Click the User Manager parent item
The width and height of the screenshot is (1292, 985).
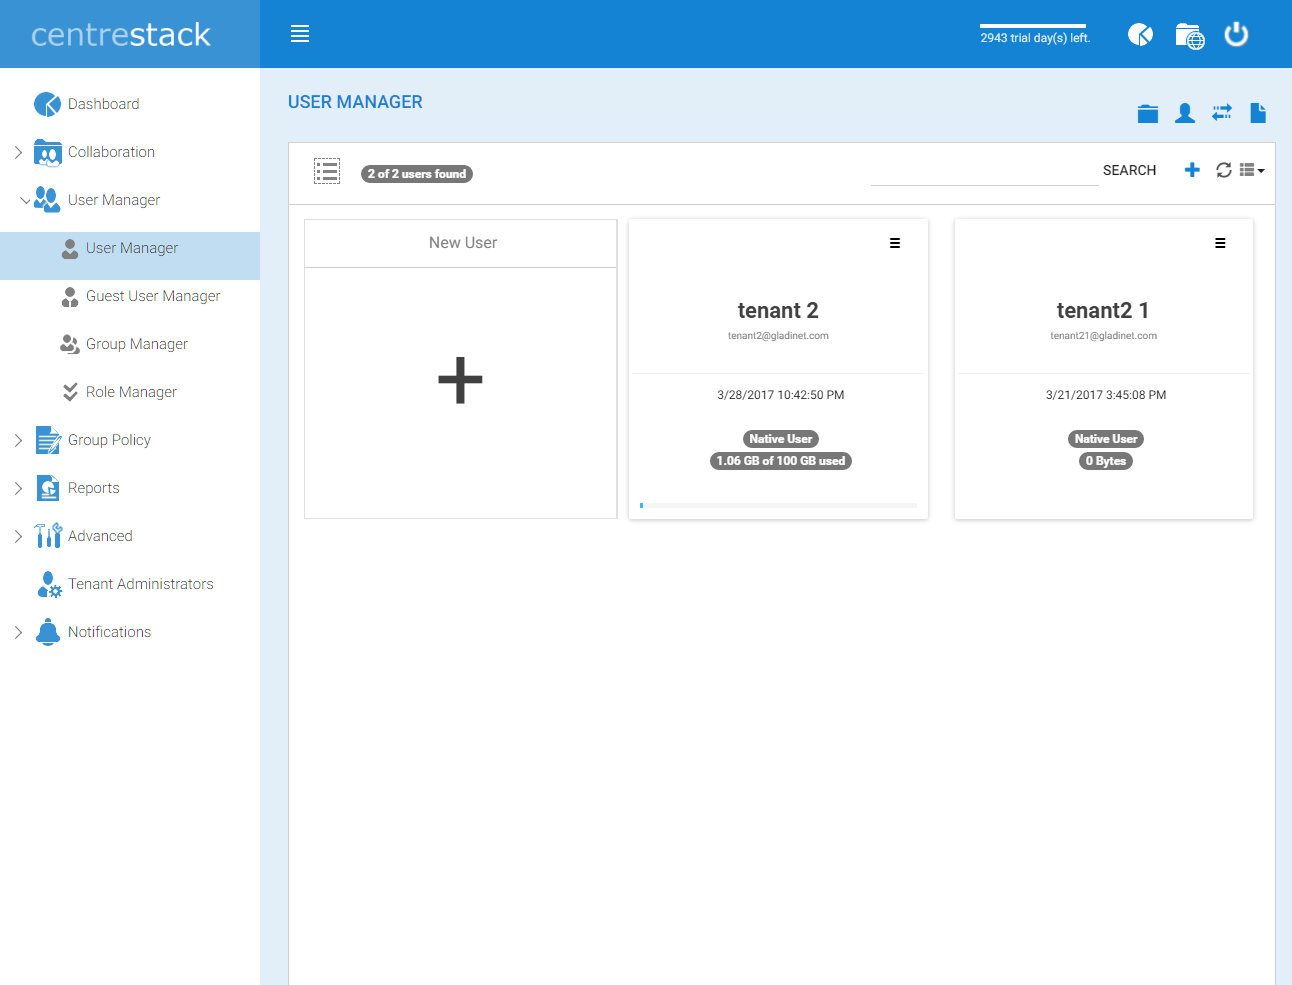pyautogui.click(x=114, y=200)
